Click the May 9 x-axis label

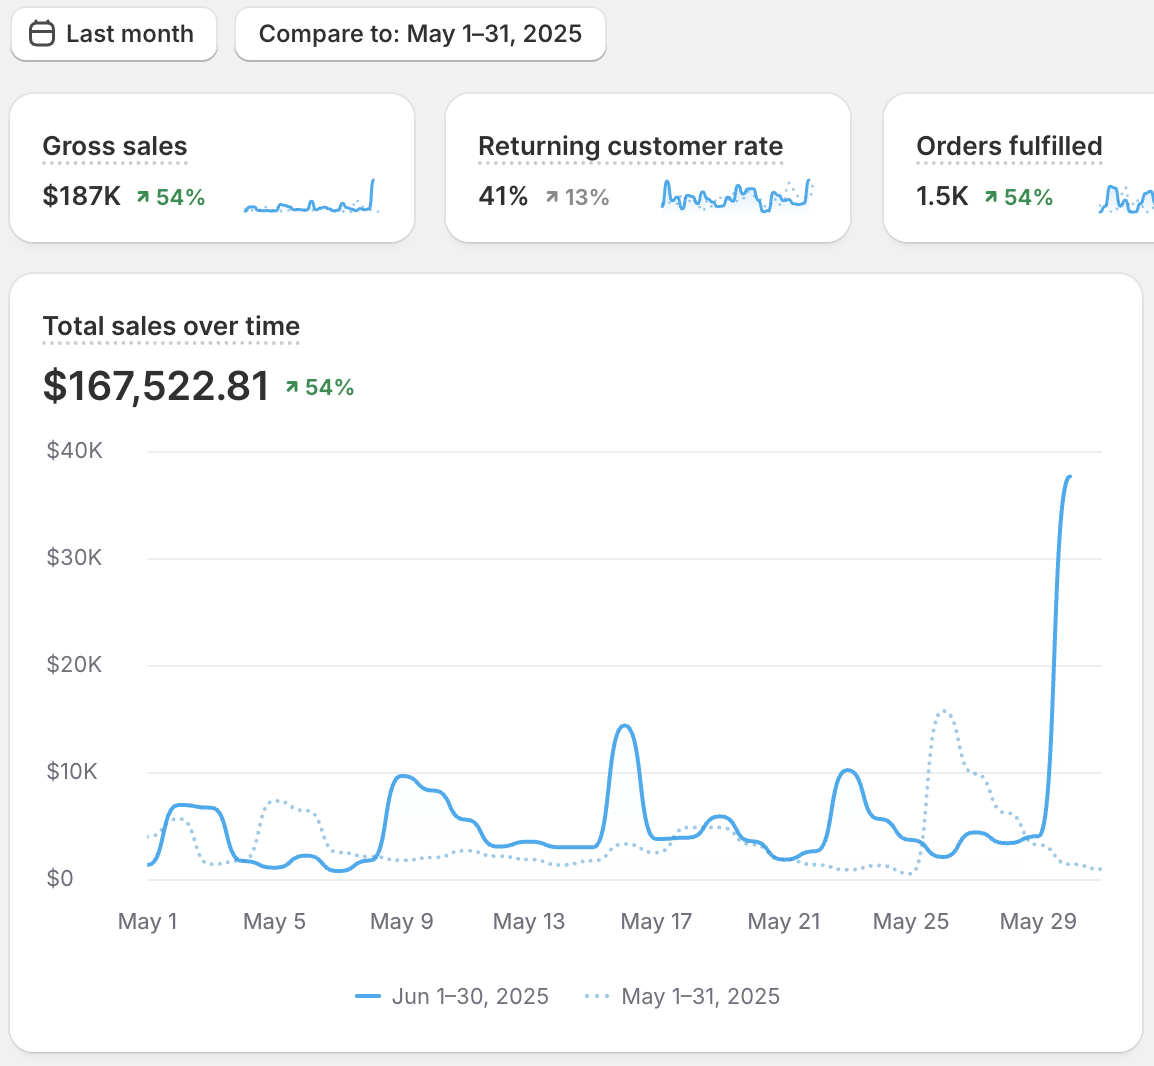pyautogui.click(x=402, y=921)
